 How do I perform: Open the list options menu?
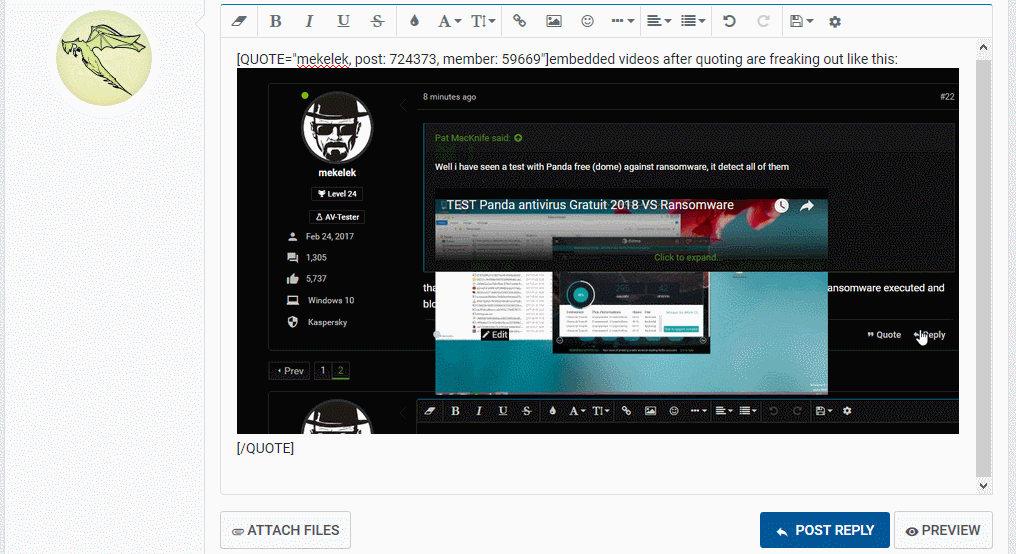point(692,21)
